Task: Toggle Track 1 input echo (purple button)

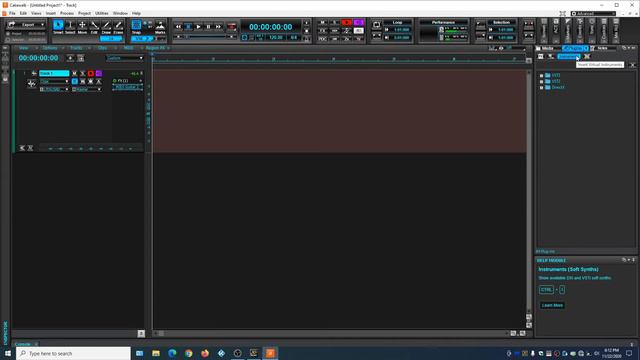Action: 99,73
